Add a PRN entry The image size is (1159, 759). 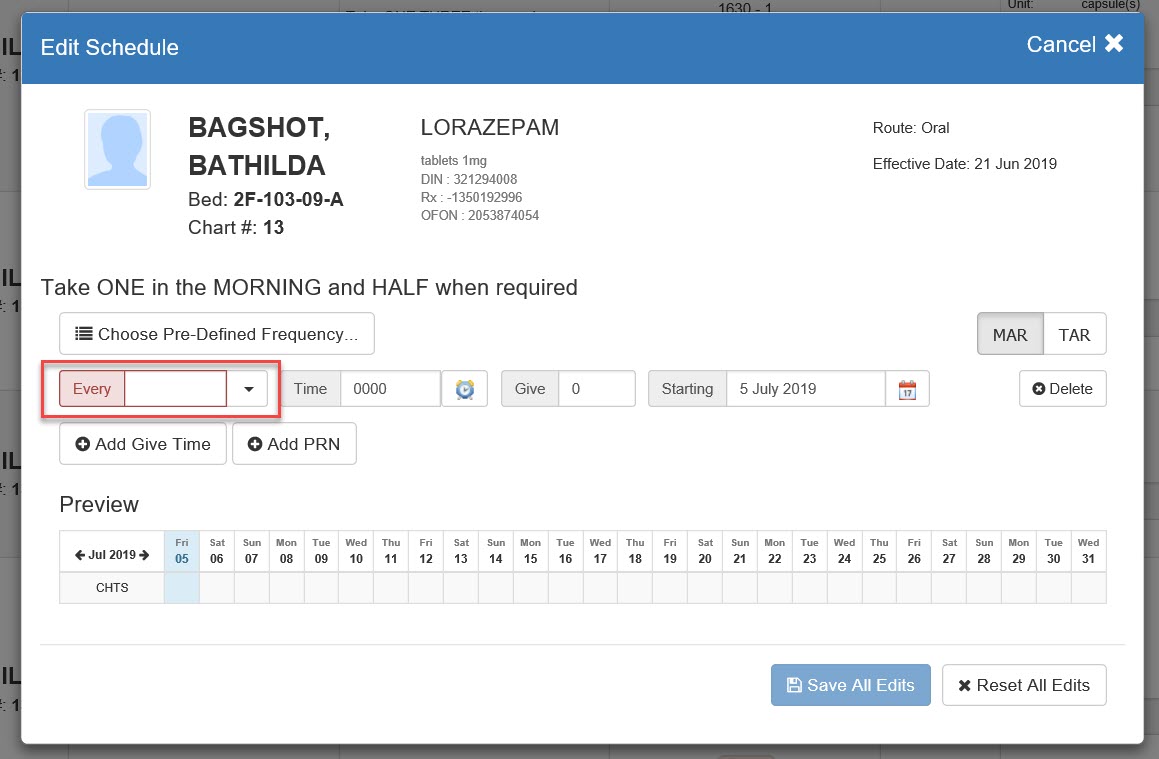coord(294,444)
